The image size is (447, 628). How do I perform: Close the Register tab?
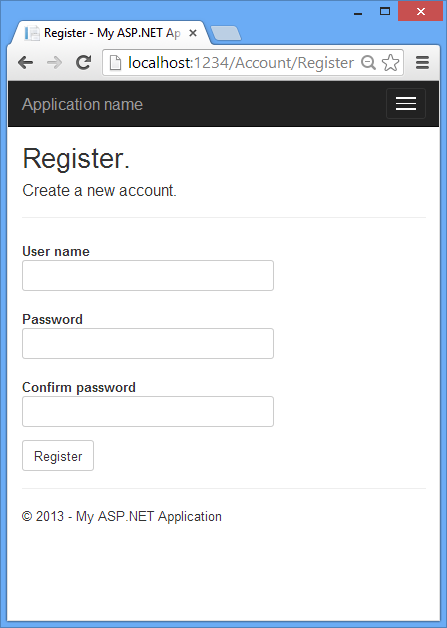point(193,33)
